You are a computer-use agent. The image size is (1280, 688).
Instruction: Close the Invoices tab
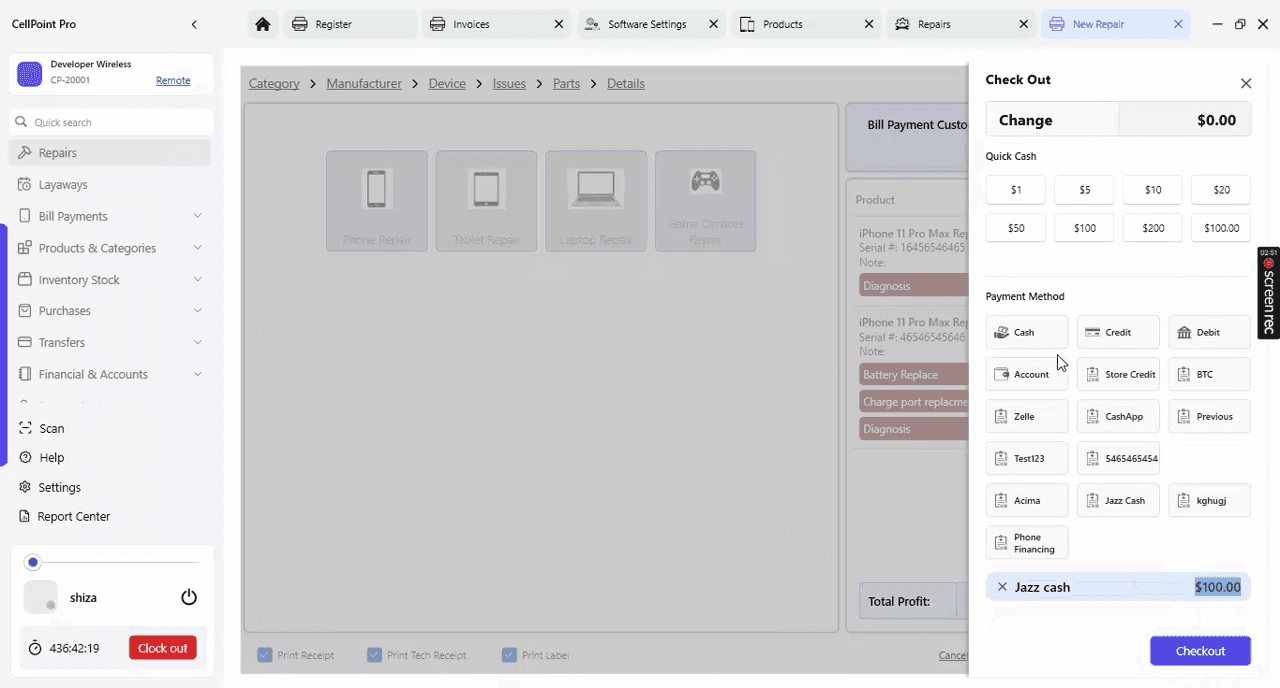557,24
